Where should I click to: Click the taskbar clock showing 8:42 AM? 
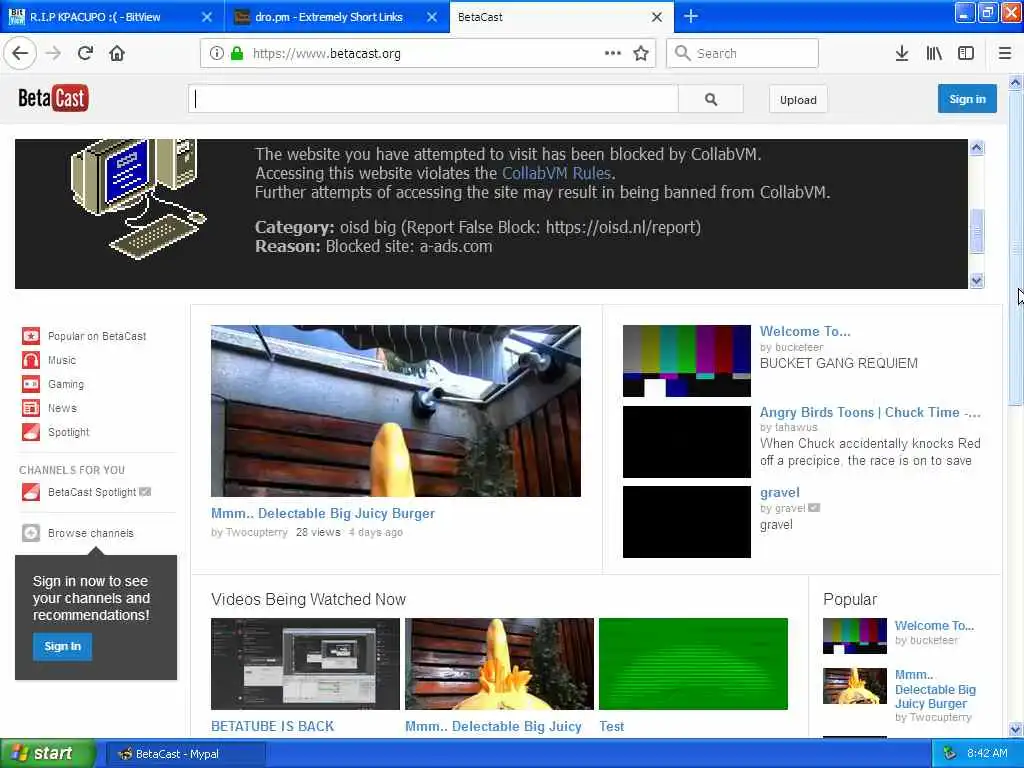coord(987,754)
